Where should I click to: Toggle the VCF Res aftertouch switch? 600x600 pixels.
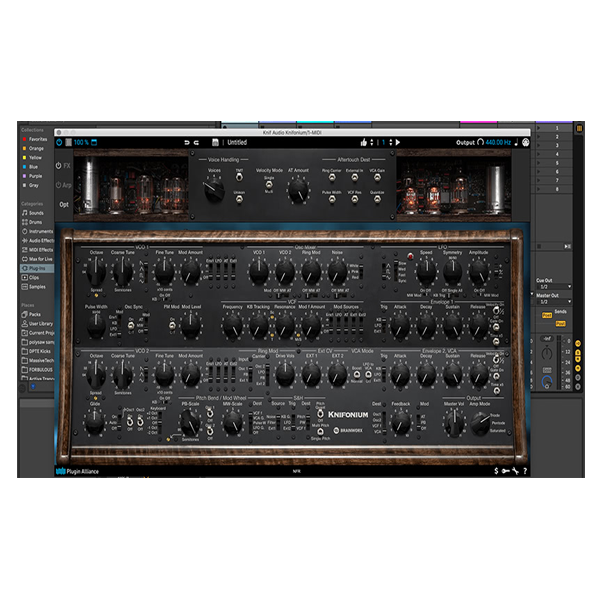pyautogui.click(x=355, y=199)
